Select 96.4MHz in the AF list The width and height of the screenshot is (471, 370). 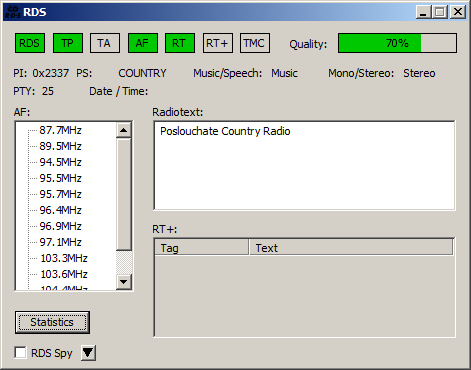[x=60, y=210]
